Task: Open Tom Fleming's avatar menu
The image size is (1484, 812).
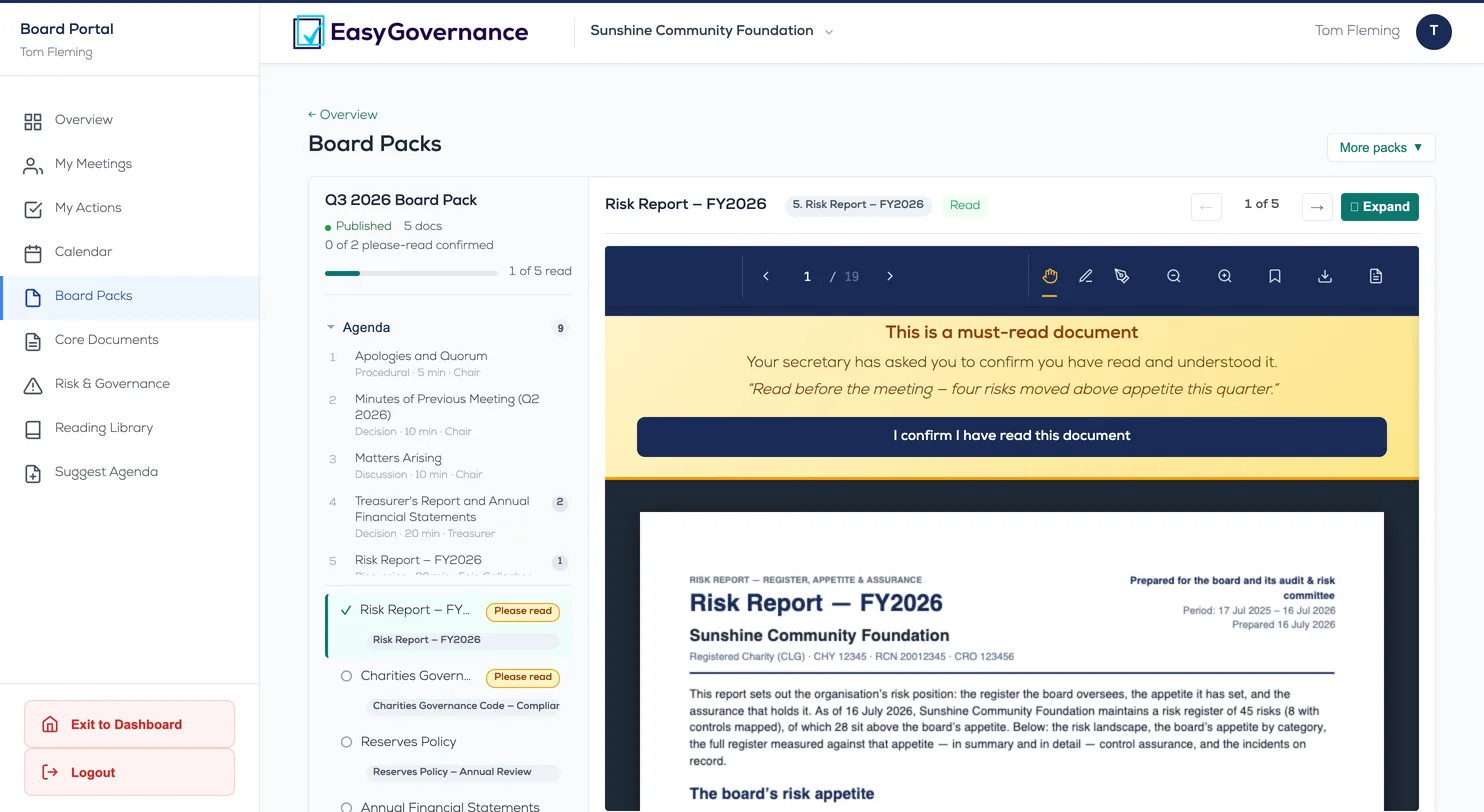Action: point(1433,32)
